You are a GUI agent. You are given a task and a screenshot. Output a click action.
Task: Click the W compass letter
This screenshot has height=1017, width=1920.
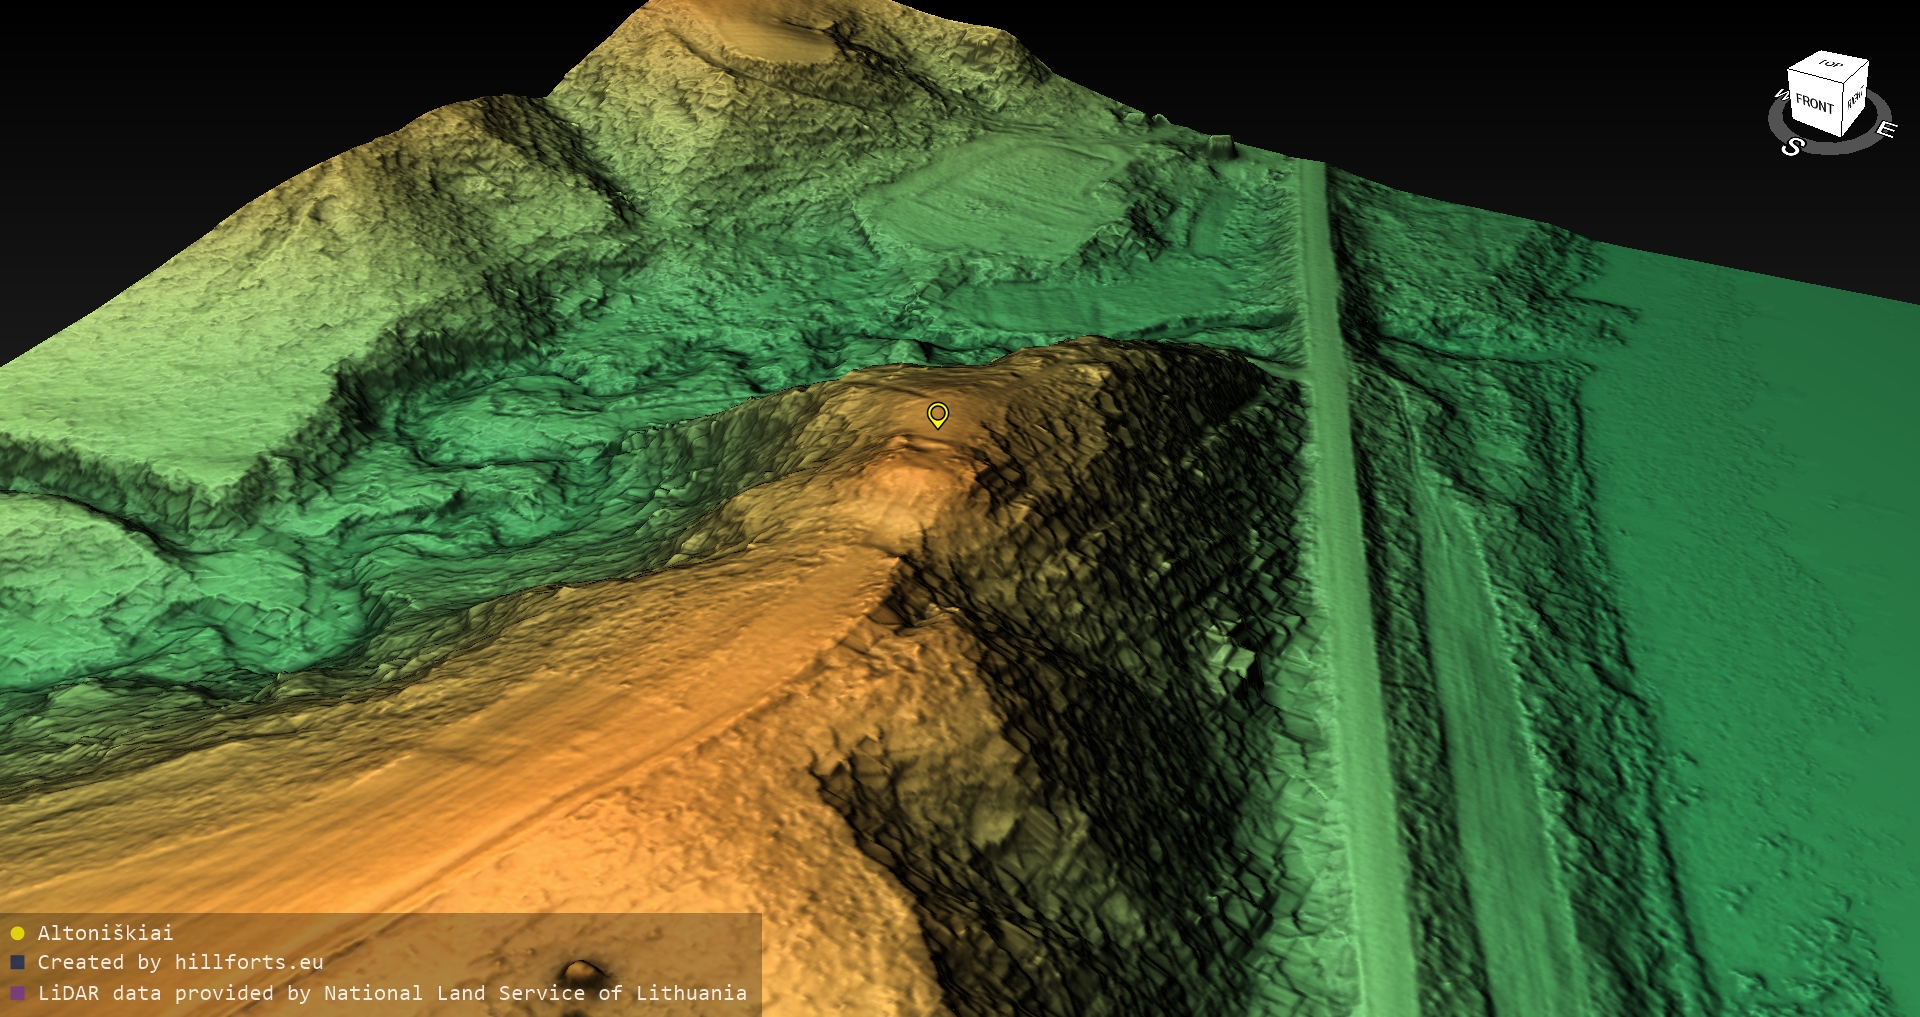coord(1780,96)
